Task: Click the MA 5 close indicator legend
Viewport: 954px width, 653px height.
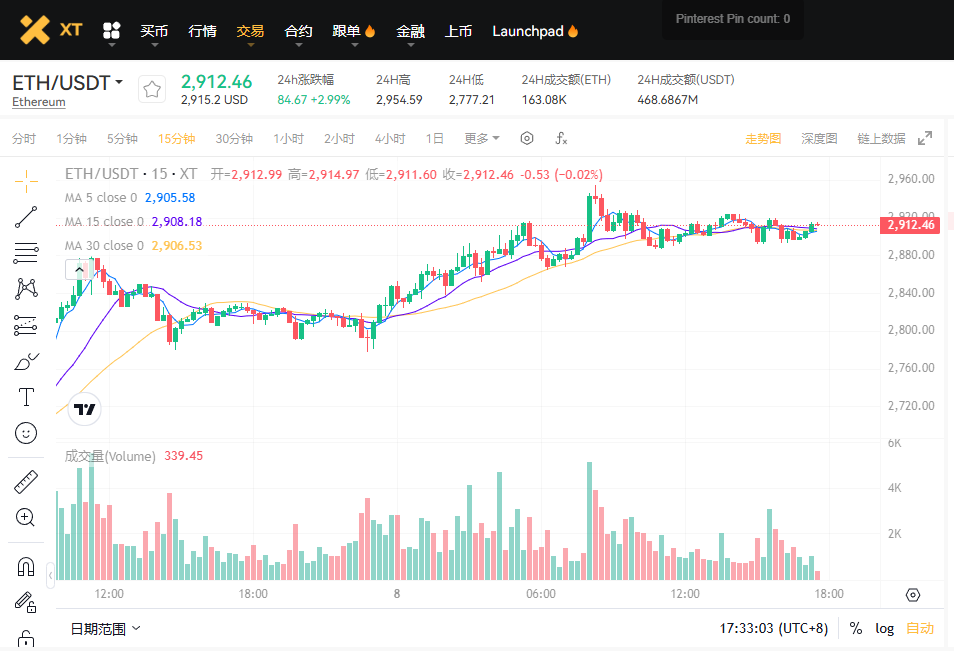Action: coord(130,198)
